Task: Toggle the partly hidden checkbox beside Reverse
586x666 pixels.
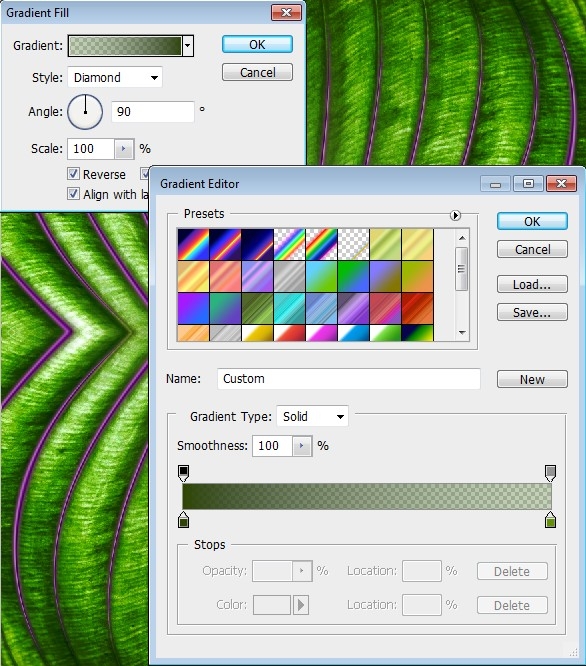Action: pos(145,174)
